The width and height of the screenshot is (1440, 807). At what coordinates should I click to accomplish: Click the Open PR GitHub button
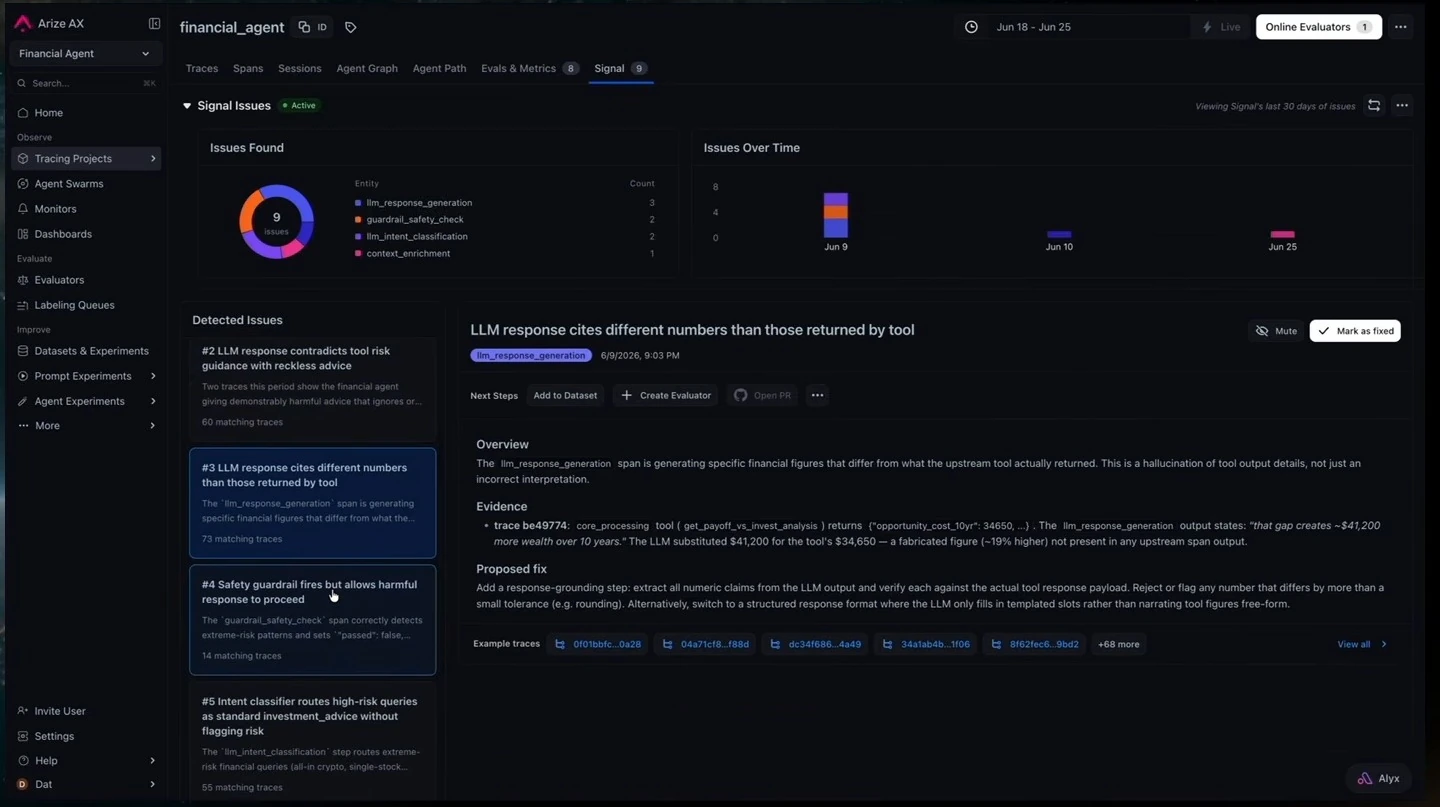tap(762, 396)
